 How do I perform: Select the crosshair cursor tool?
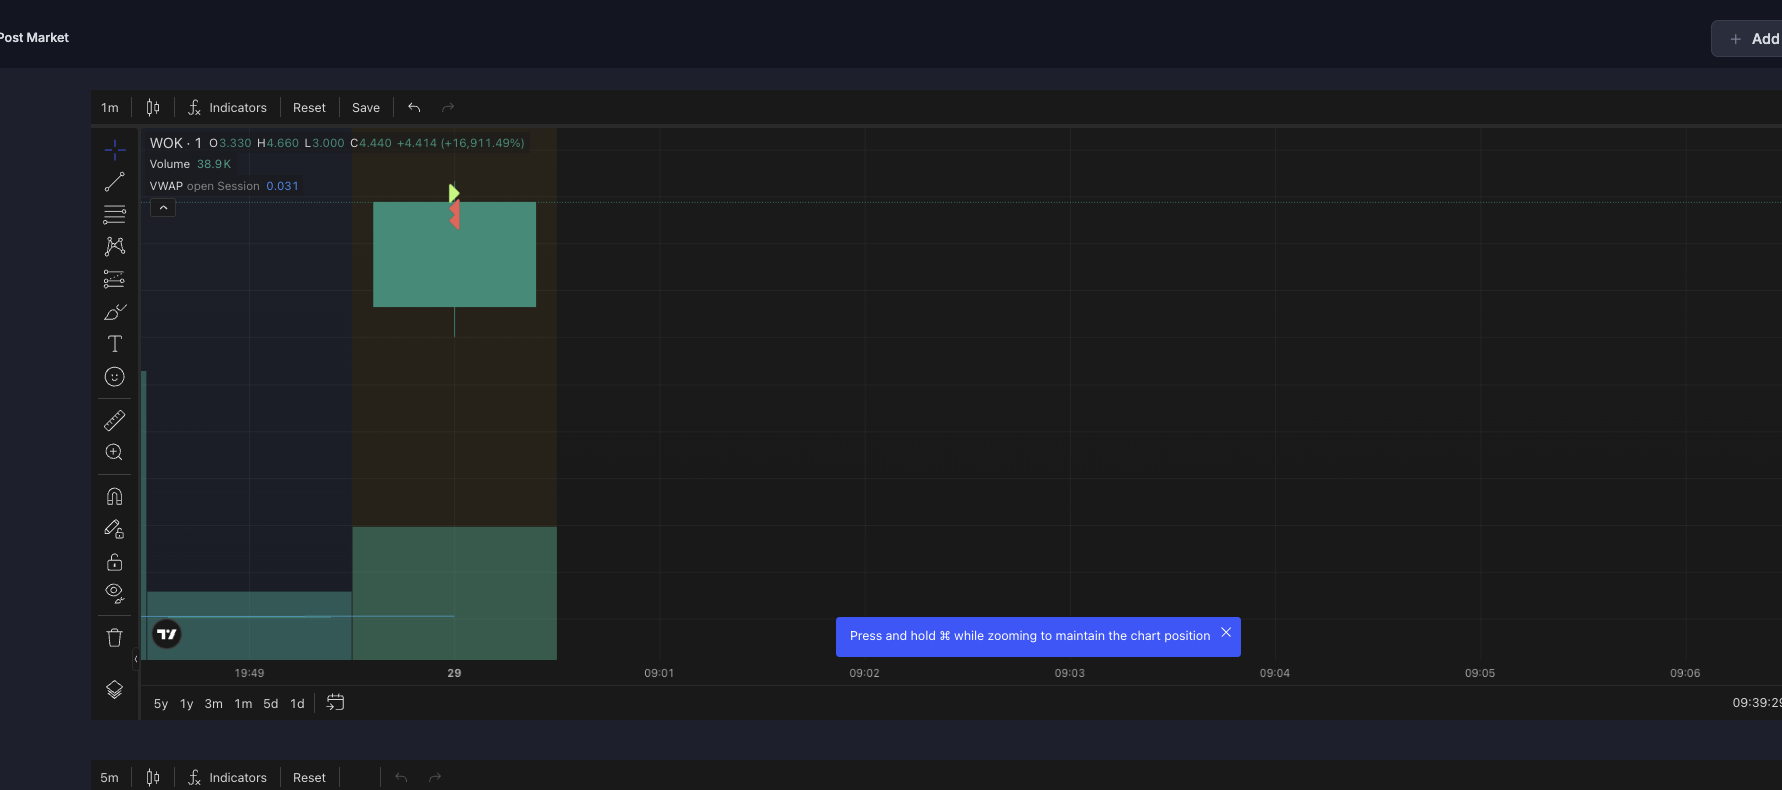coord(115,150)
